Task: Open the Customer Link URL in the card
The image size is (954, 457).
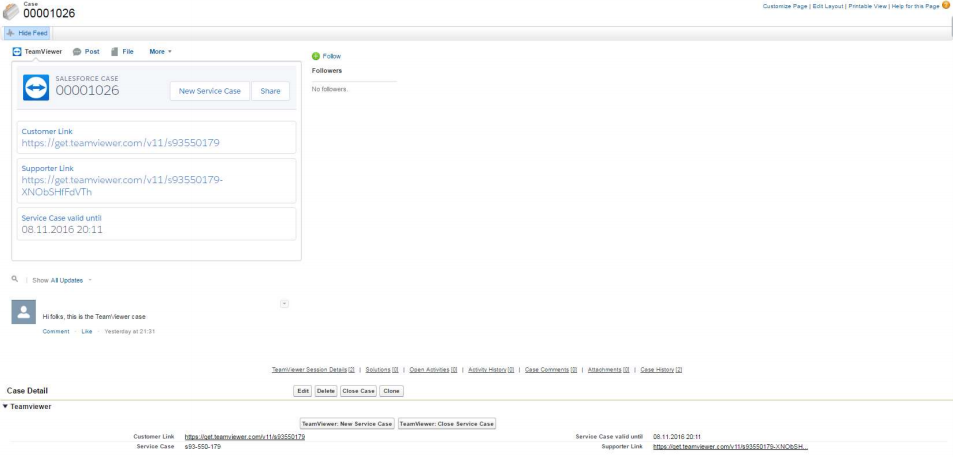Action: [120, 144]
